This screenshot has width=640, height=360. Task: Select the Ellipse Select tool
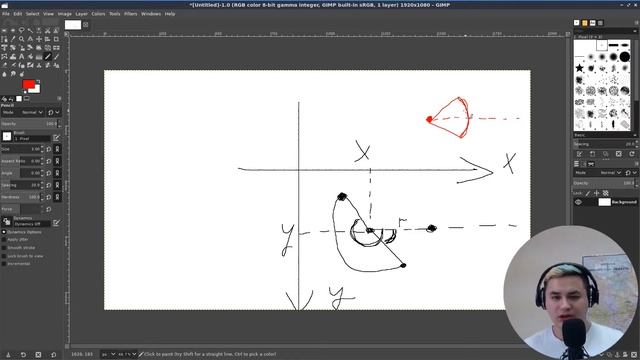click(x=13, y=30)
